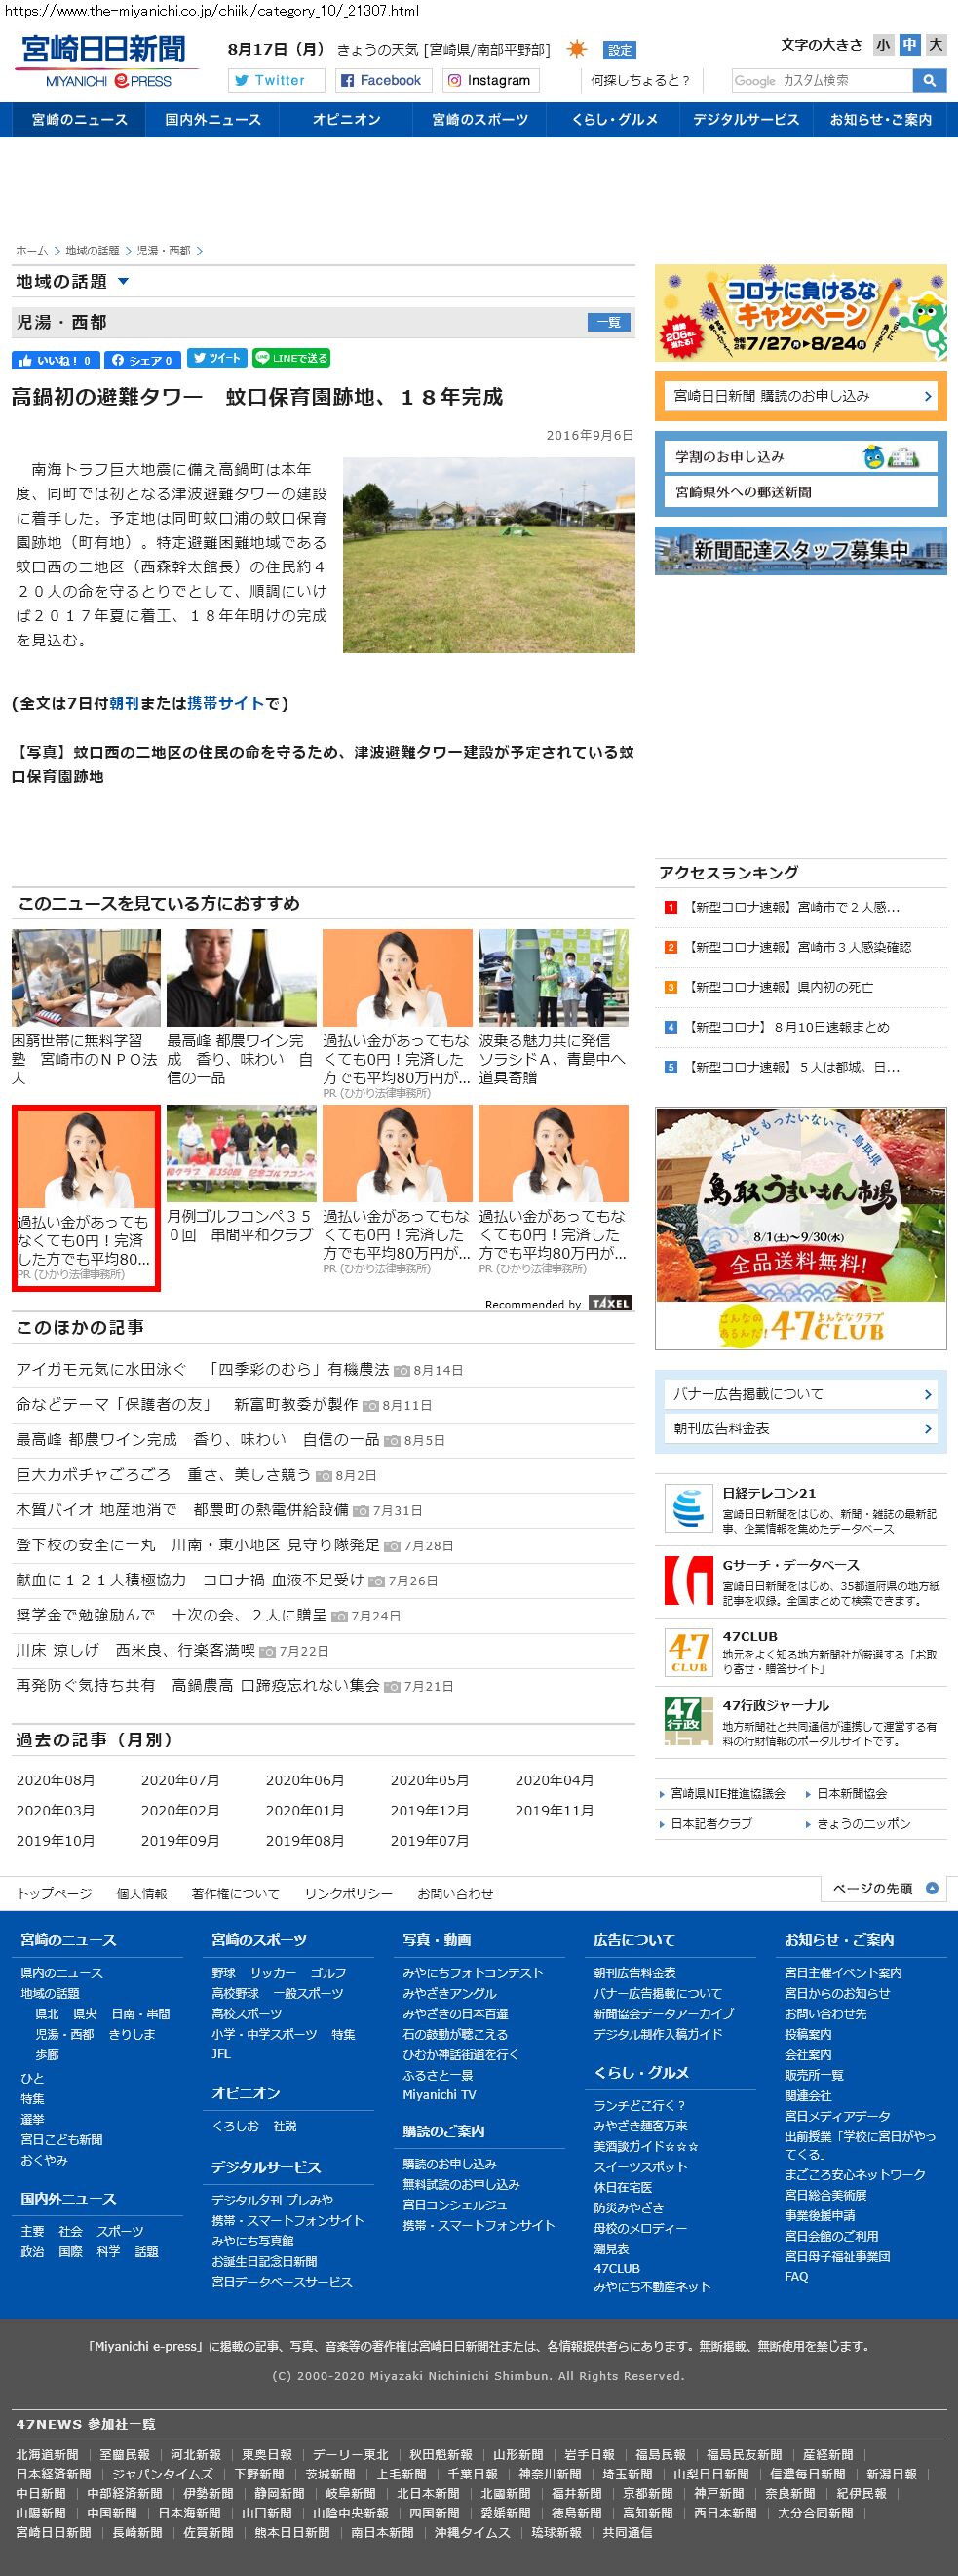
Task: Click the sunny weather icon
Action: pos(577,49)
